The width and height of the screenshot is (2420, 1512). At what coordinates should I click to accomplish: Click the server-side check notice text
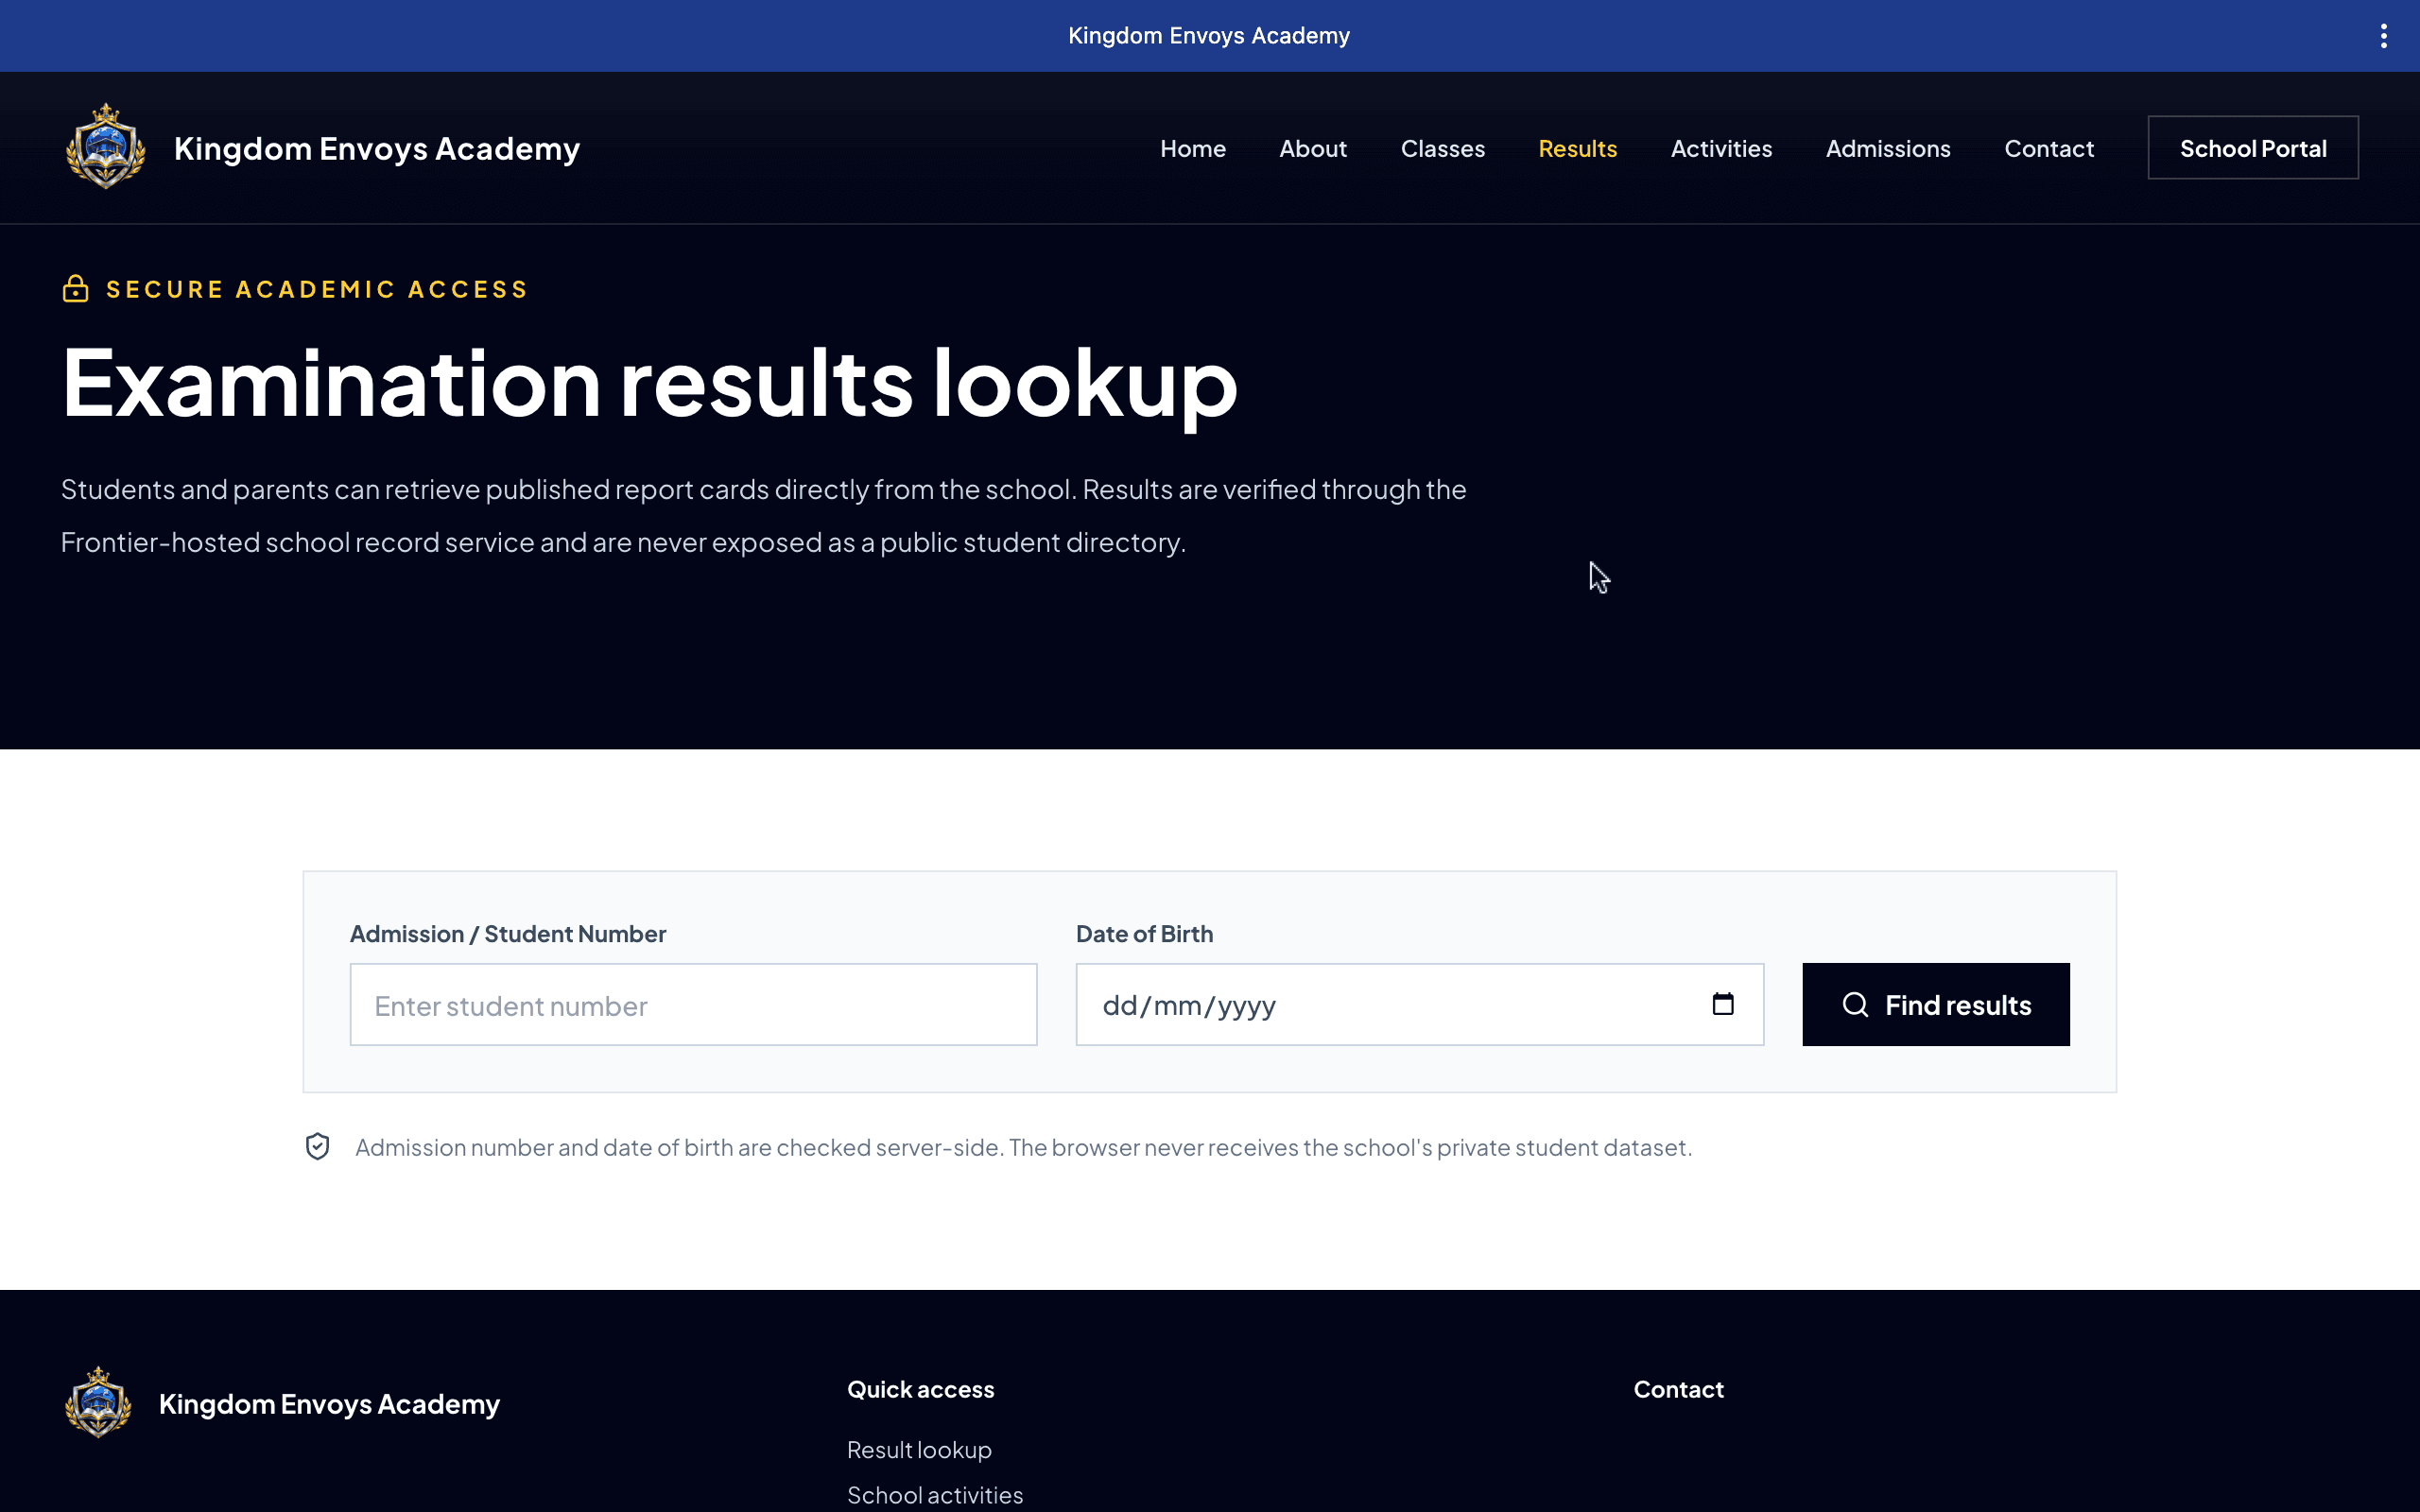coord(1023,1147)
